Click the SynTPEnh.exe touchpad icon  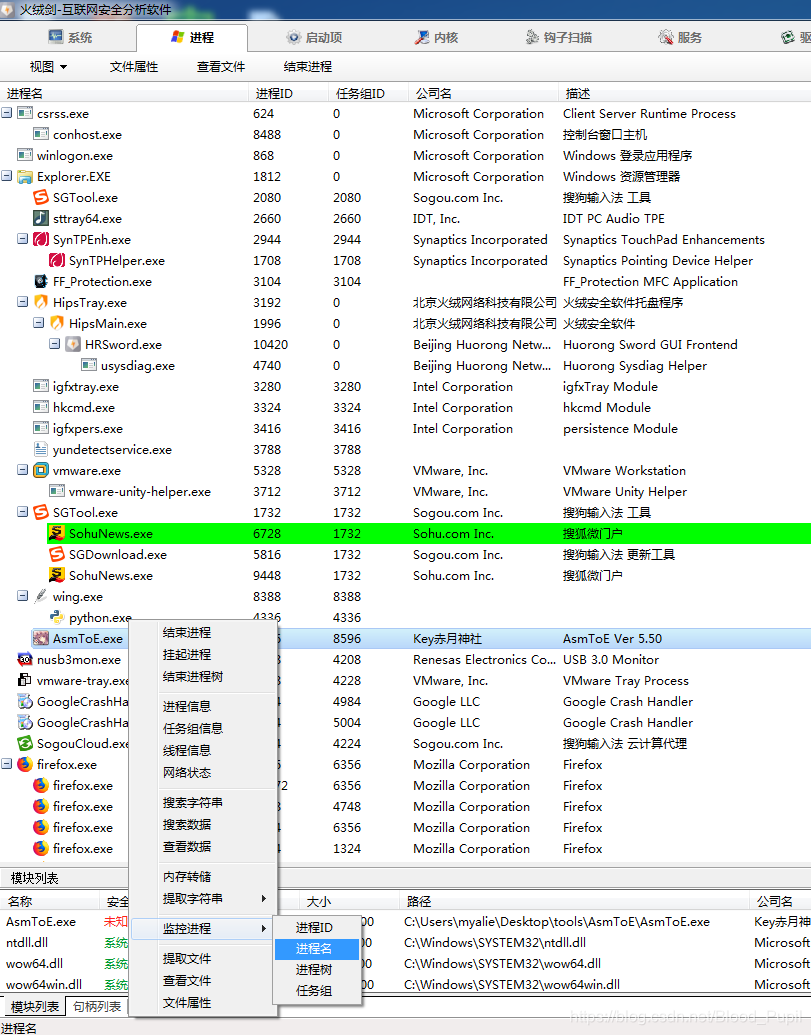(x=41, y=240)
